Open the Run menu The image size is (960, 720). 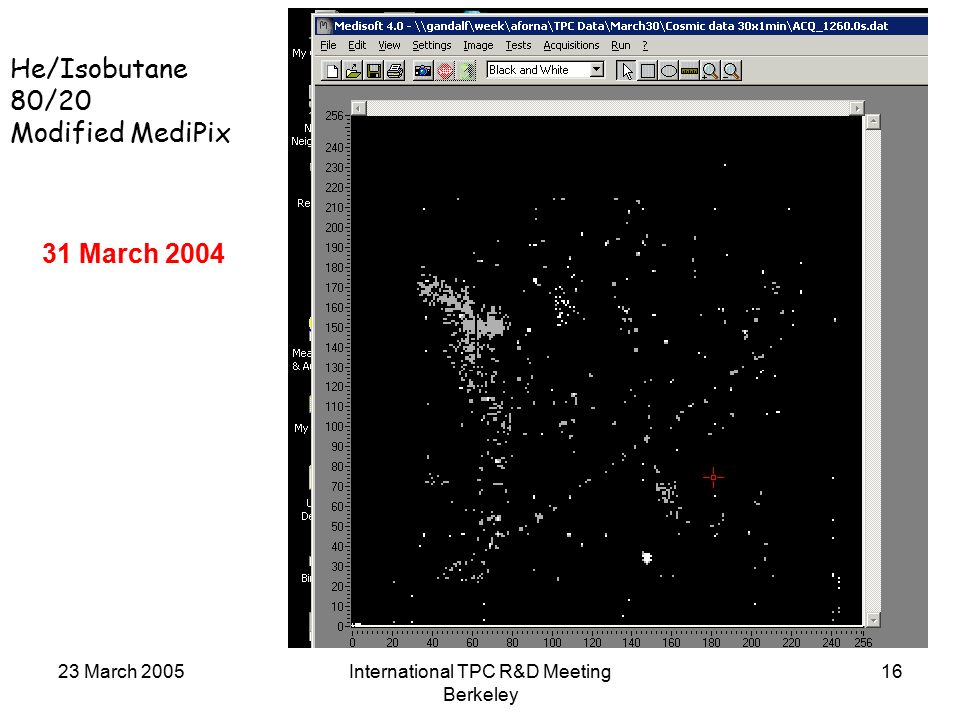[620, 45]
